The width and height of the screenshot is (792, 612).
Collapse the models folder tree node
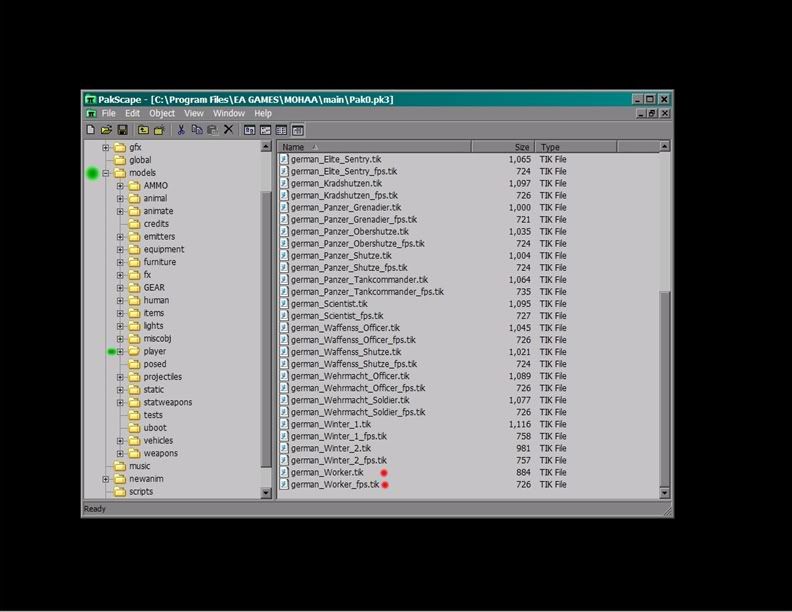[x=106, y=173]
